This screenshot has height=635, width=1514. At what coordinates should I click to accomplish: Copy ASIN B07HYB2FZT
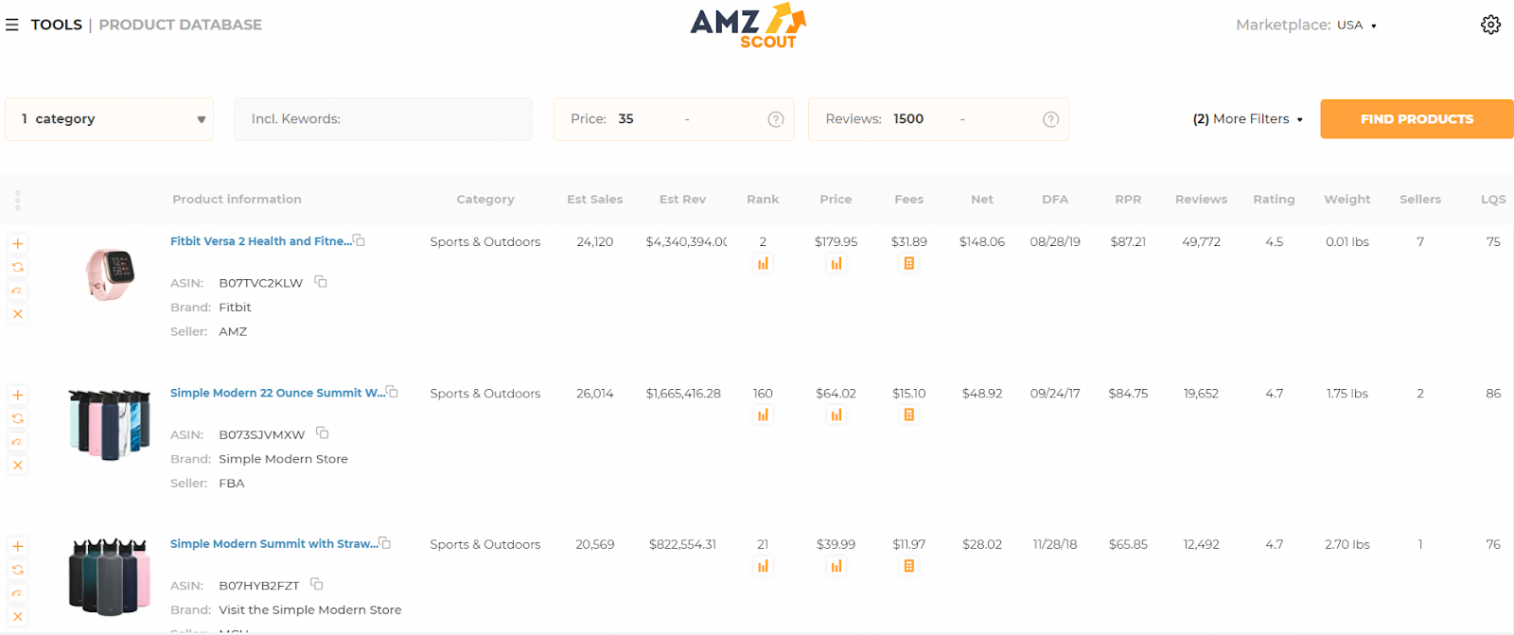coord(317,584)
